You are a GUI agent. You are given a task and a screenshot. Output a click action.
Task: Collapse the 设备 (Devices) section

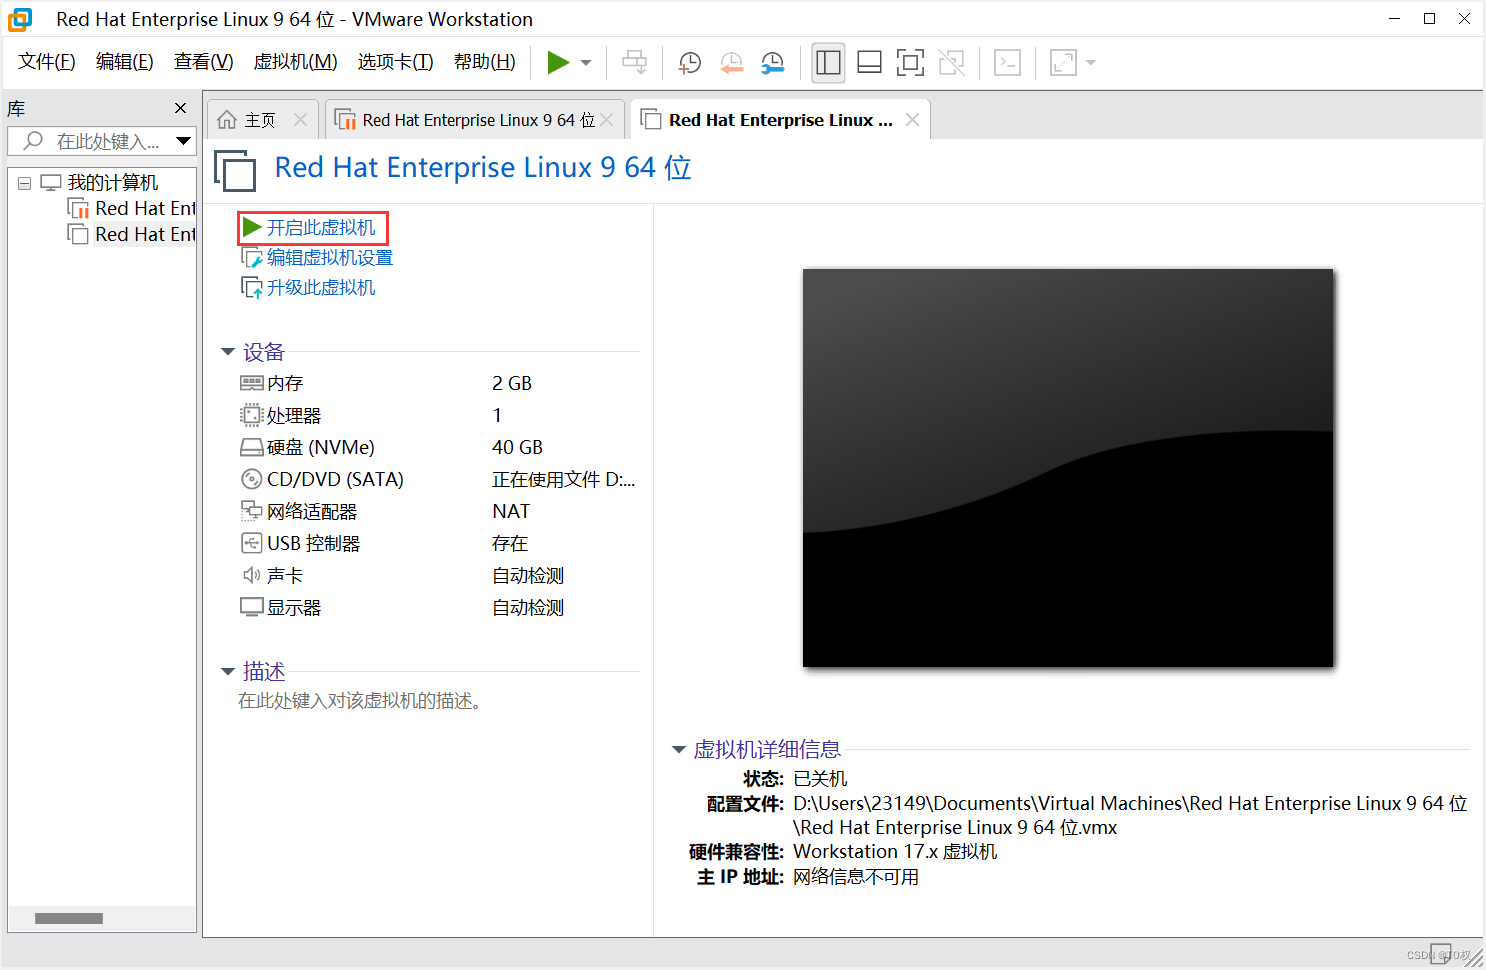click(228, 351)
